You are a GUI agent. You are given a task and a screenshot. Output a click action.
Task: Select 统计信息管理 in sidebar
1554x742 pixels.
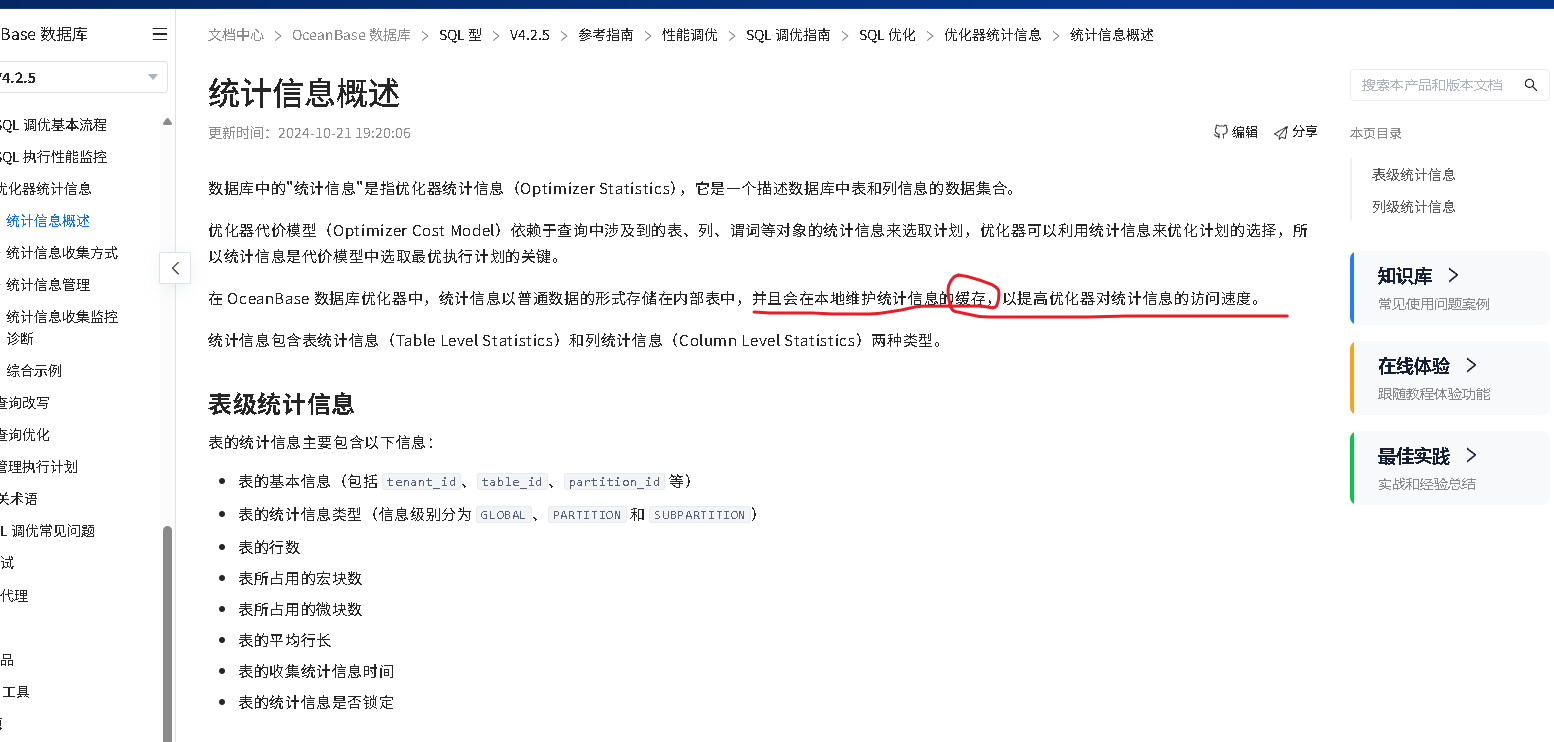(x=48, y=284)
